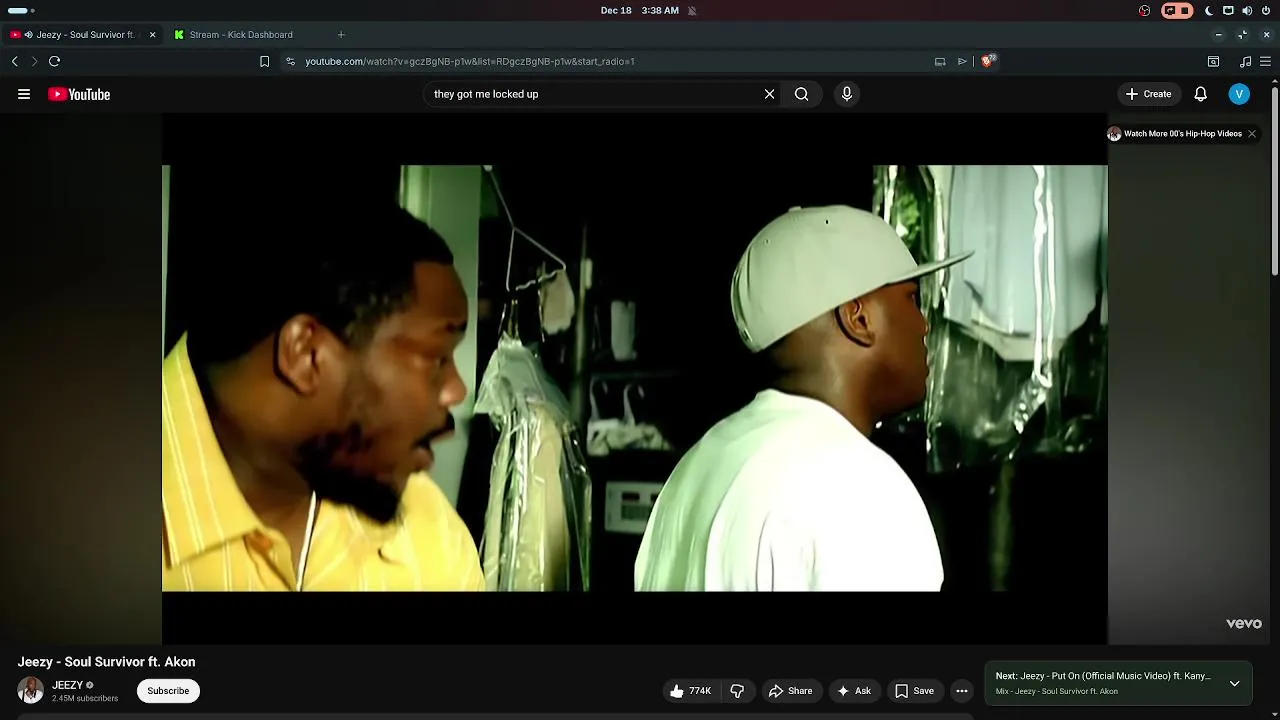
Task: Open JEEZY channel avatar
Action: pos(30,690)
